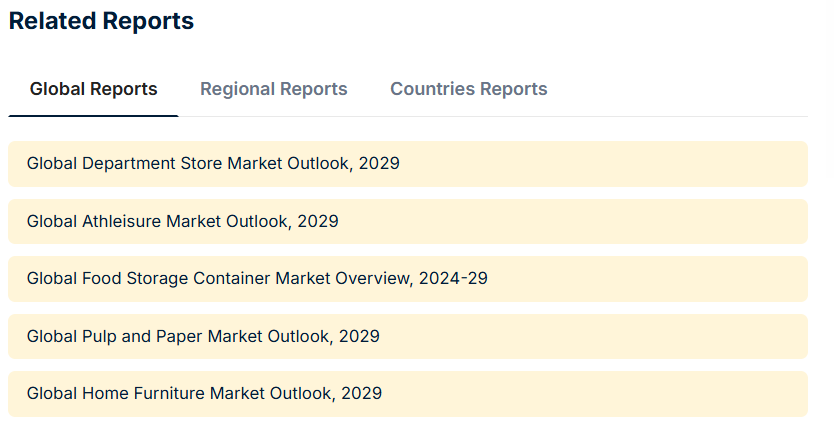Image resolution: width=834 pixels, height=430 pixels.
Task: Open the Countries Reports tab
Action: tap(469, 89)
